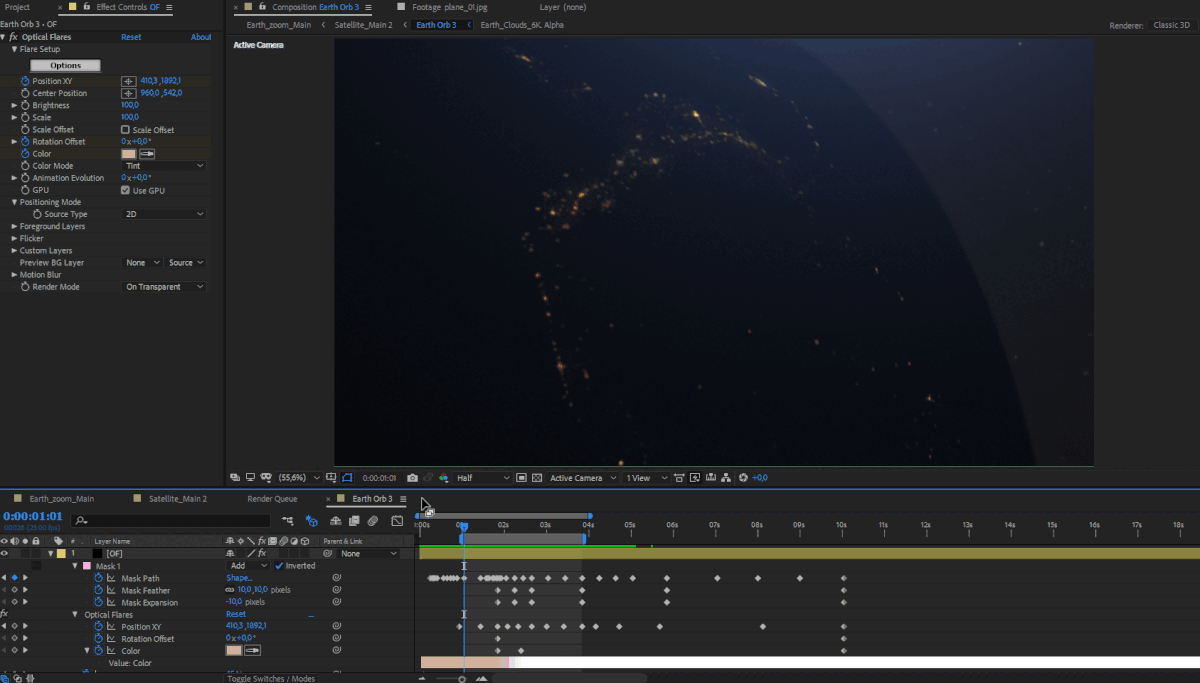The image size is (1200, 683).
Task: Change the mask mode from Add
Action: point(247,565)
